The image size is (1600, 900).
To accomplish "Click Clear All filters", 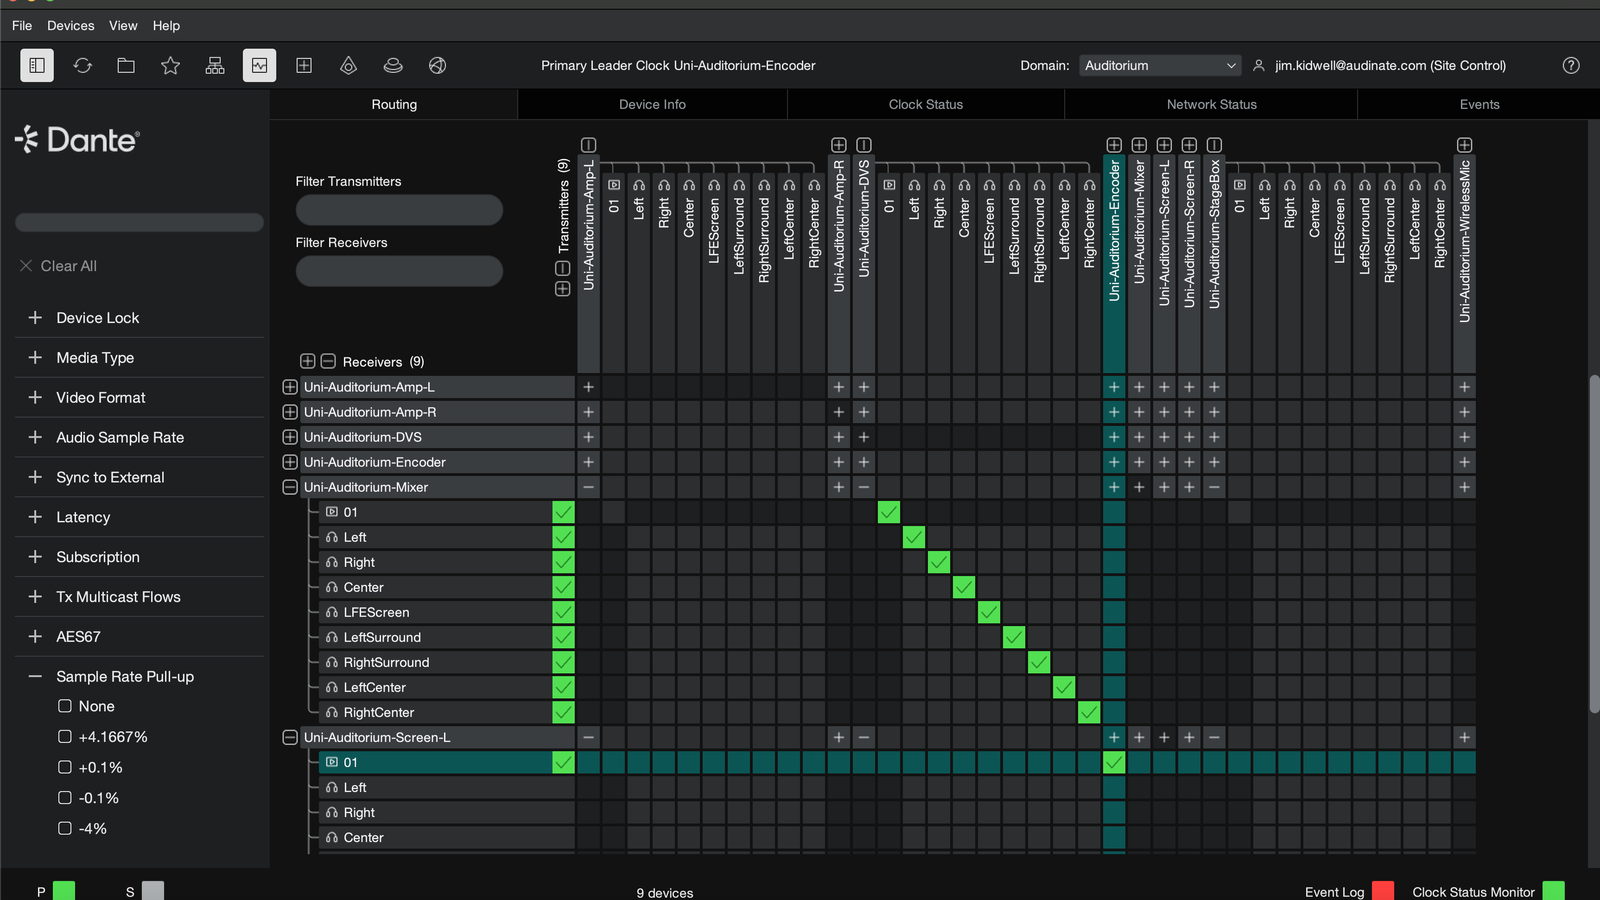I will 58,266.
